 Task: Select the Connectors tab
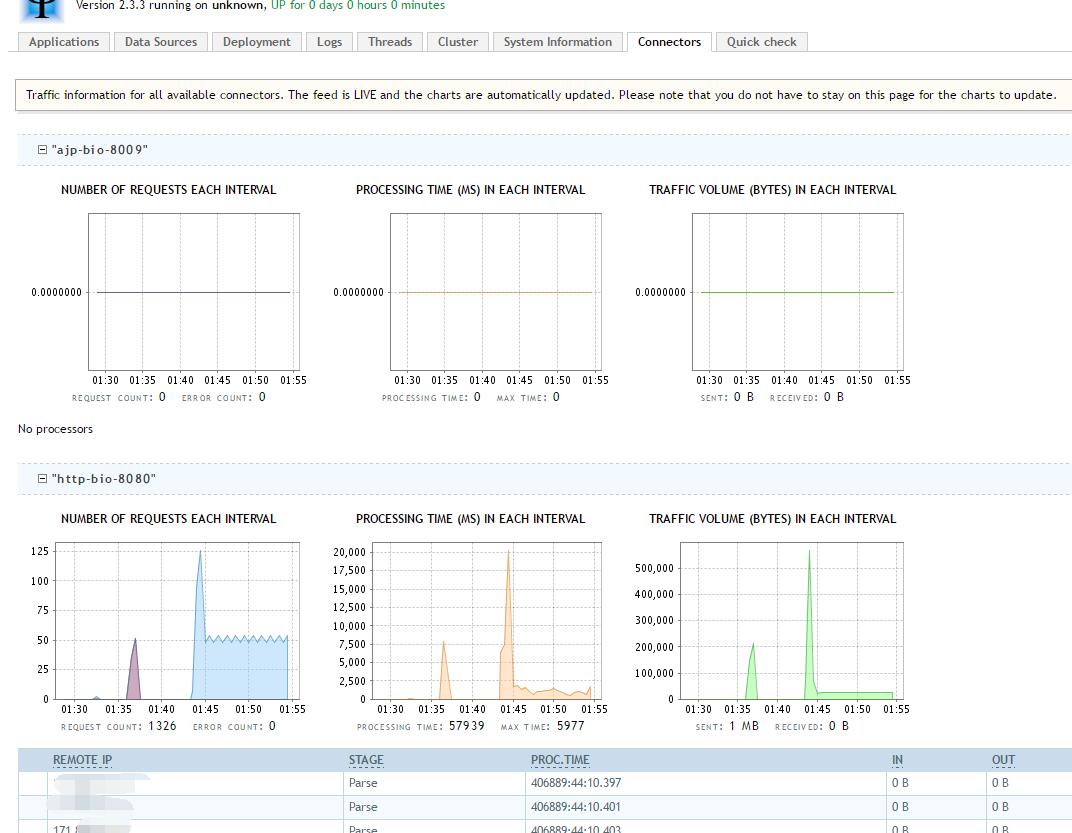(x=669, y=42)
